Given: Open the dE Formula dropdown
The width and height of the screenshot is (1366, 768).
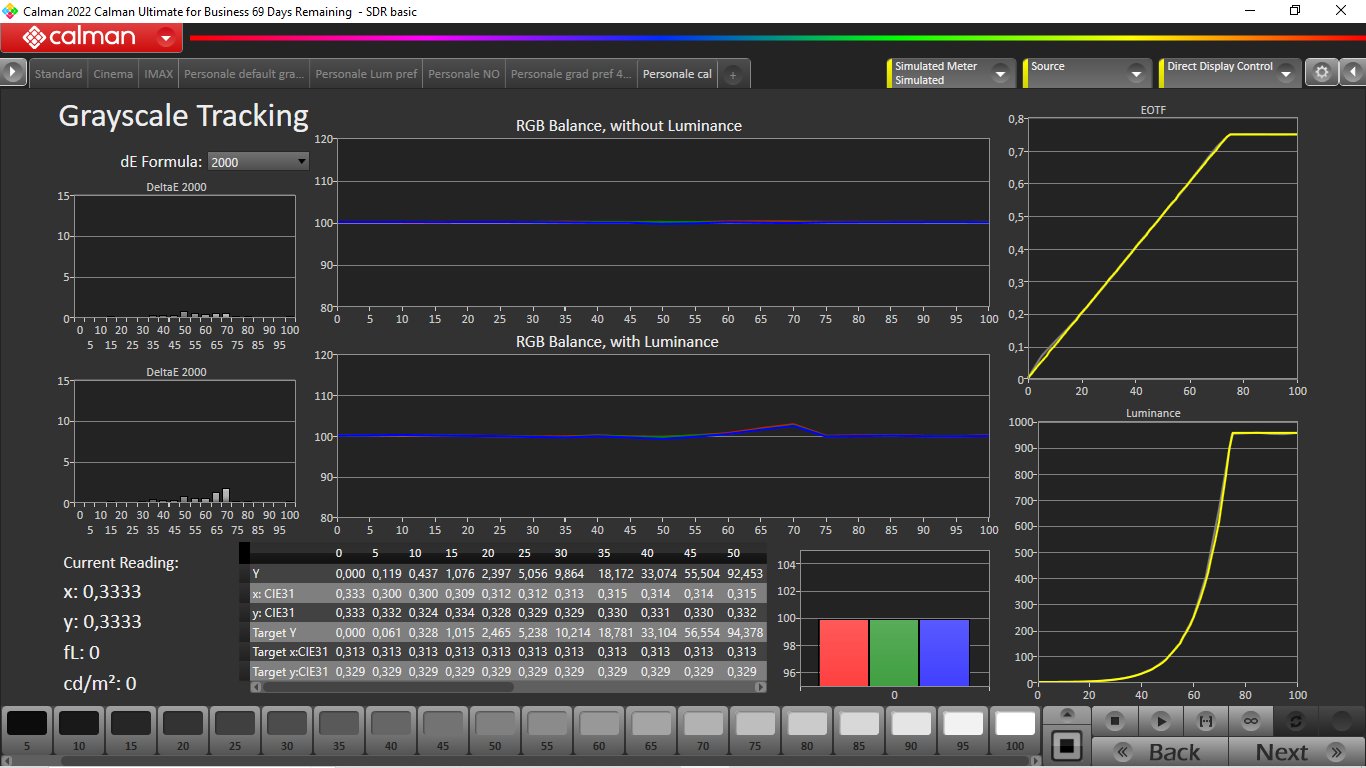Looking at the screenshot, I should click(x=257, y=162).
